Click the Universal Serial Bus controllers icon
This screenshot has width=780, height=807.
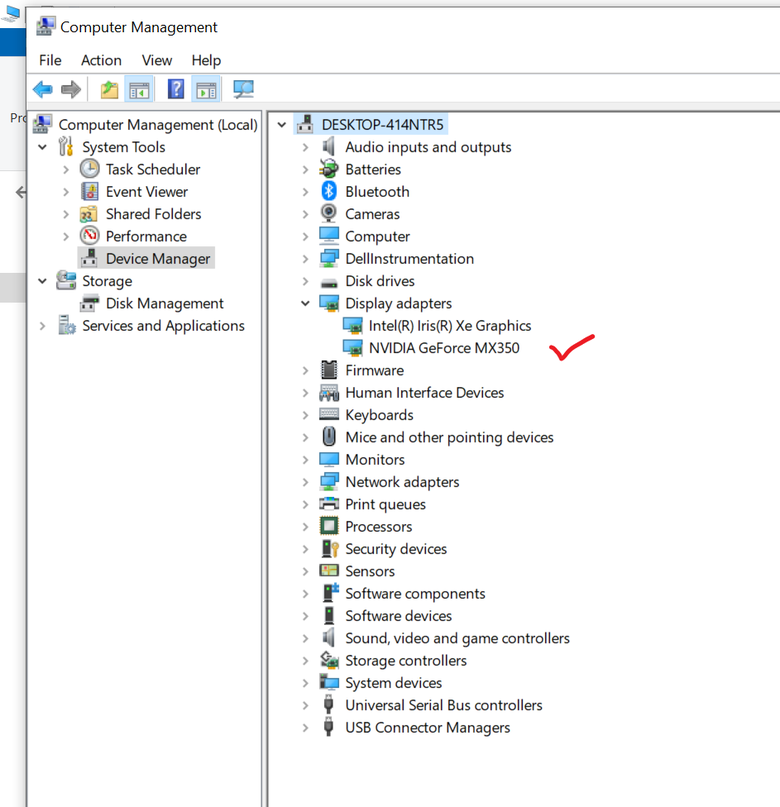coord(329,705)
